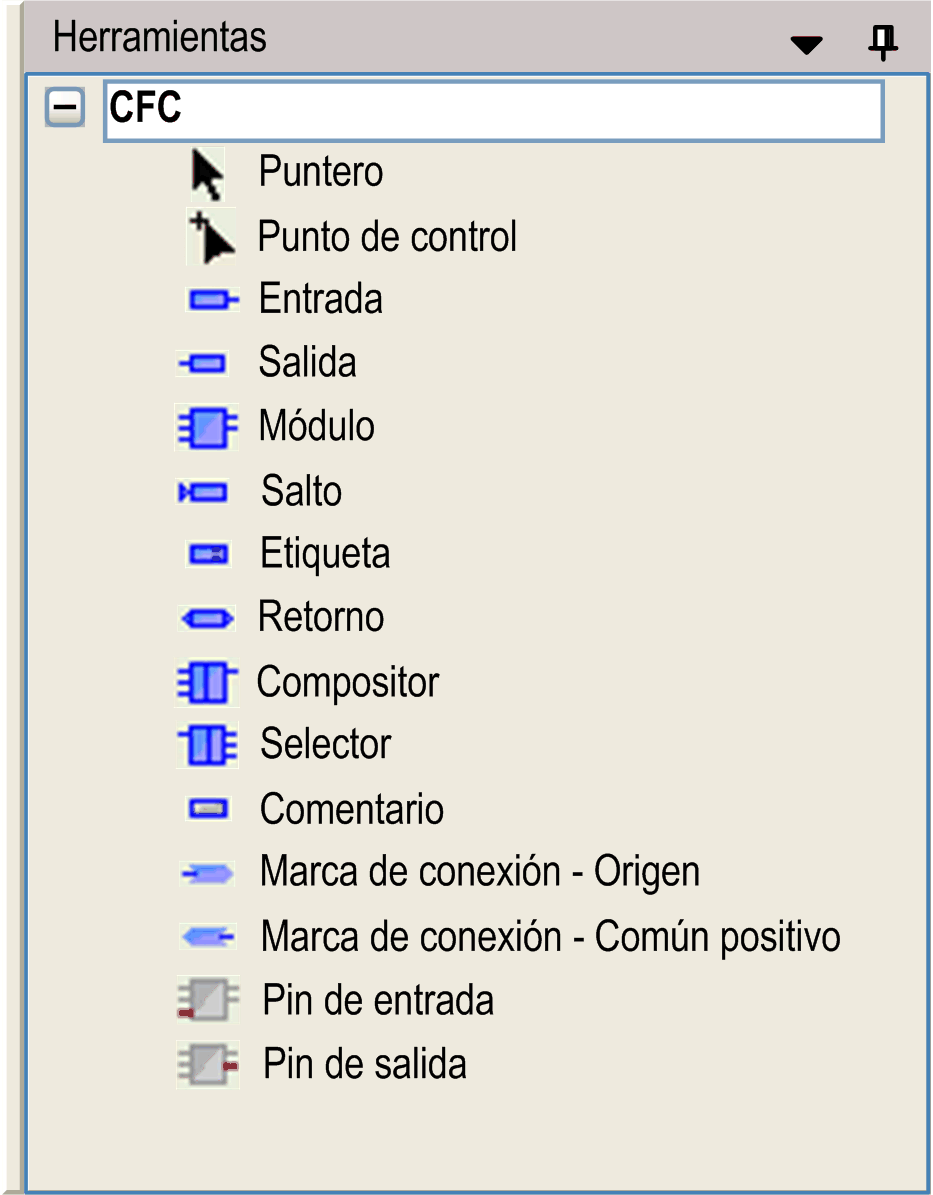Collapse the CFC tools group
The width and height of the screenshot is (933, 1195).
(x=65, y=108)
